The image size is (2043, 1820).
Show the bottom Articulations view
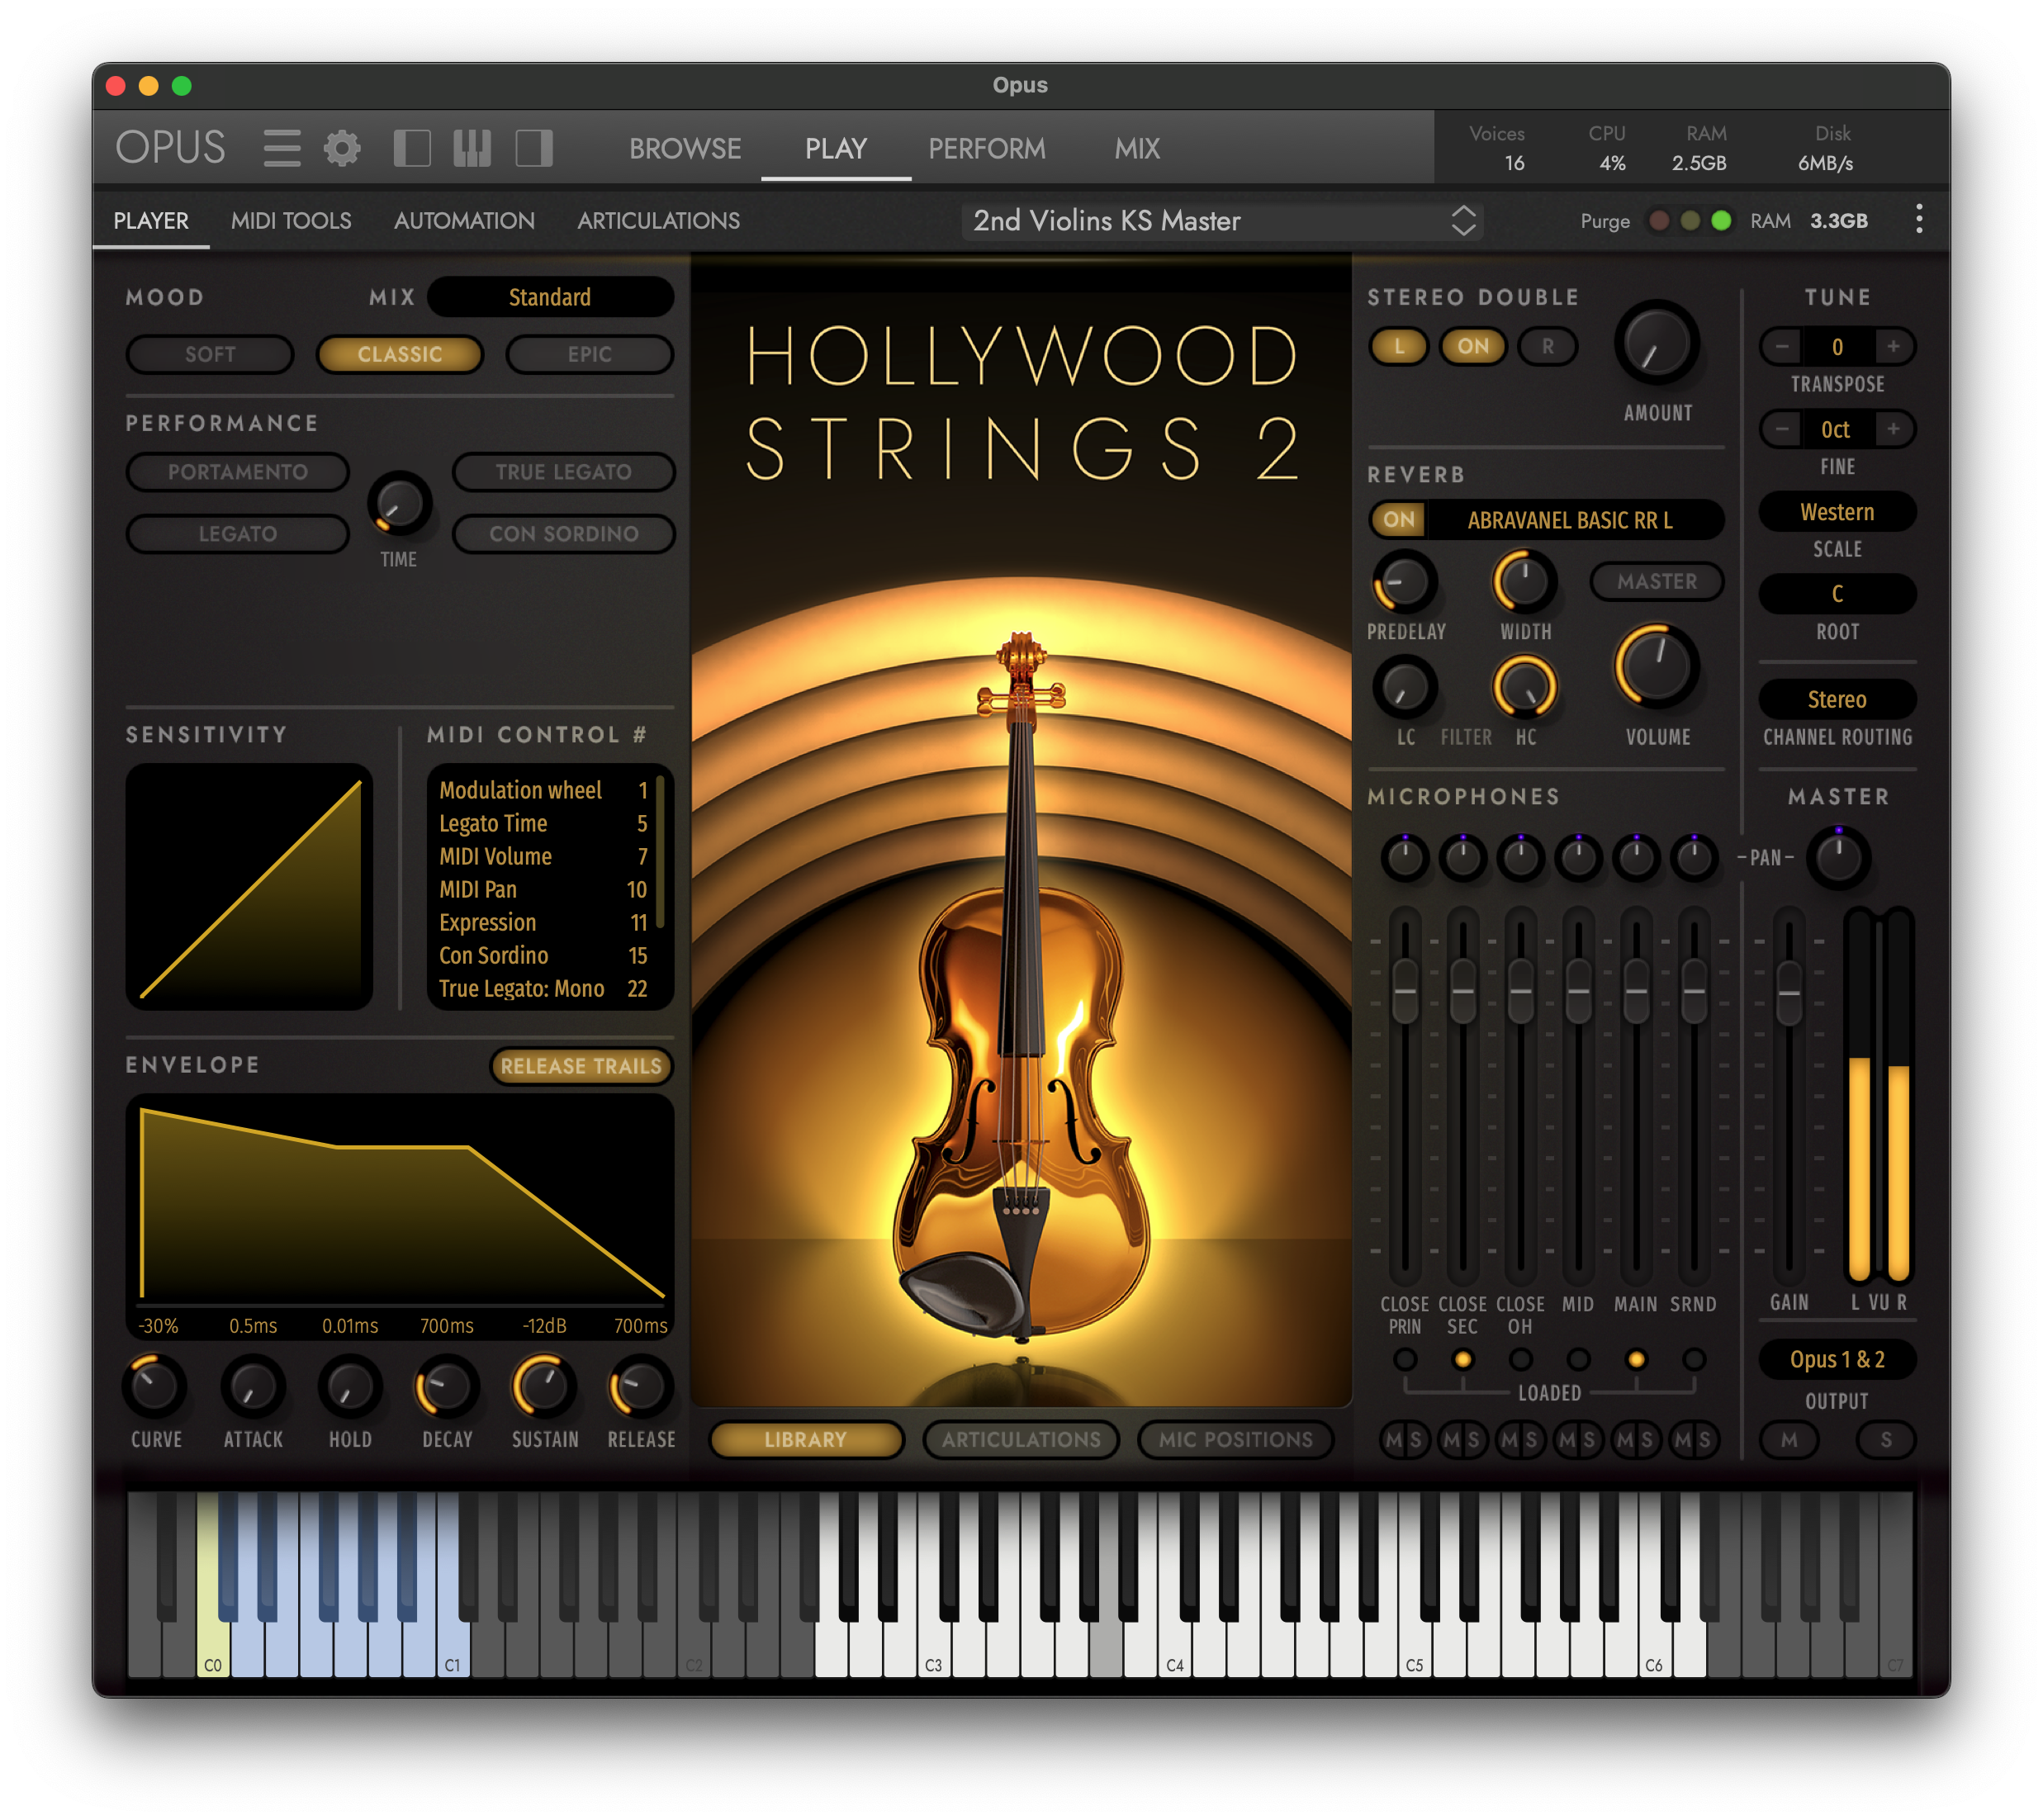pos(1020,1439)
